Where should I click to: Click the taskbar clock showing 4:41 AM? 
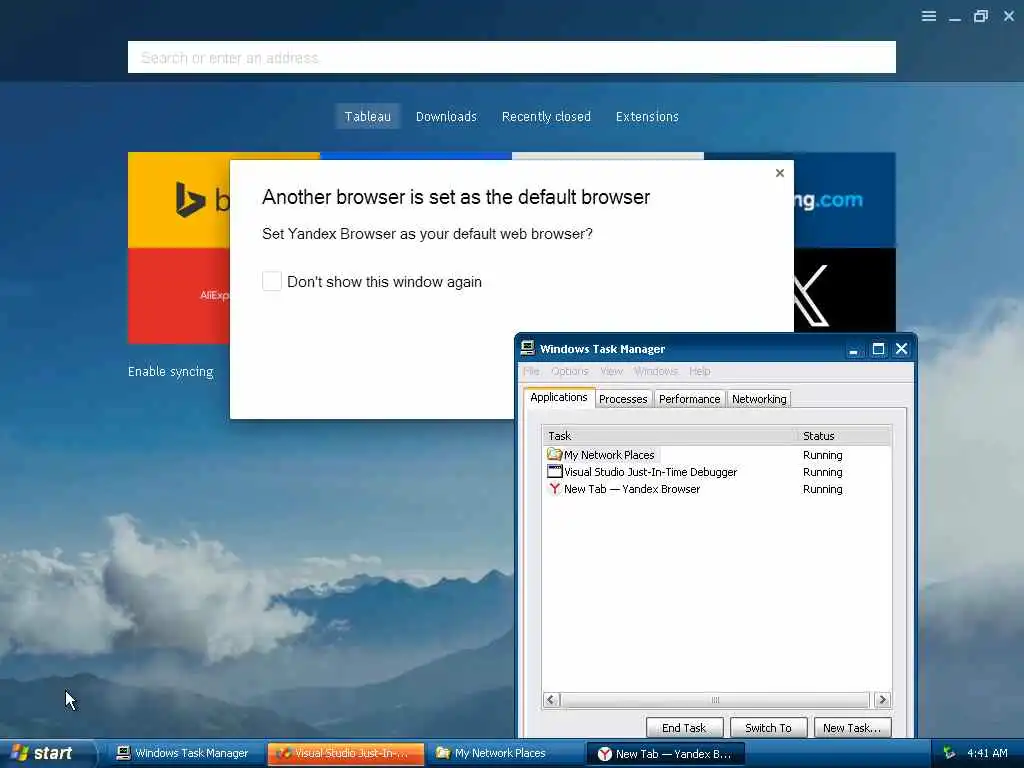tap(987, 753)
